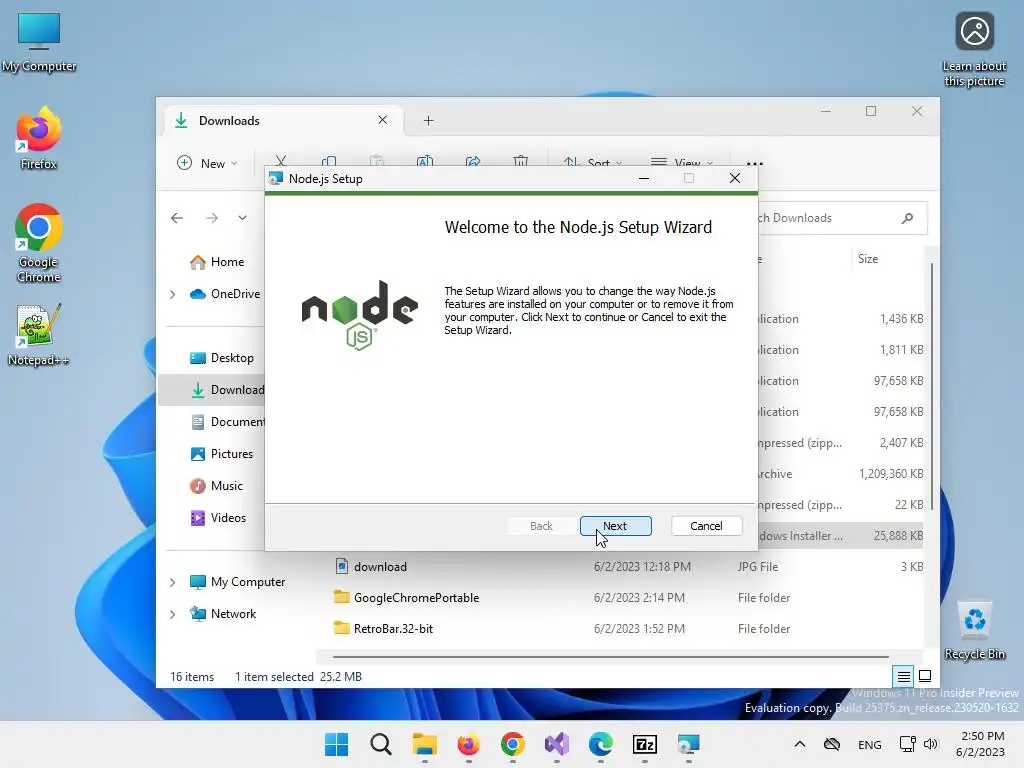This screenshot has width=1024, height=768.
Task: Launch Firefox from desktop shortcut
Action: (x=39, y=139)
